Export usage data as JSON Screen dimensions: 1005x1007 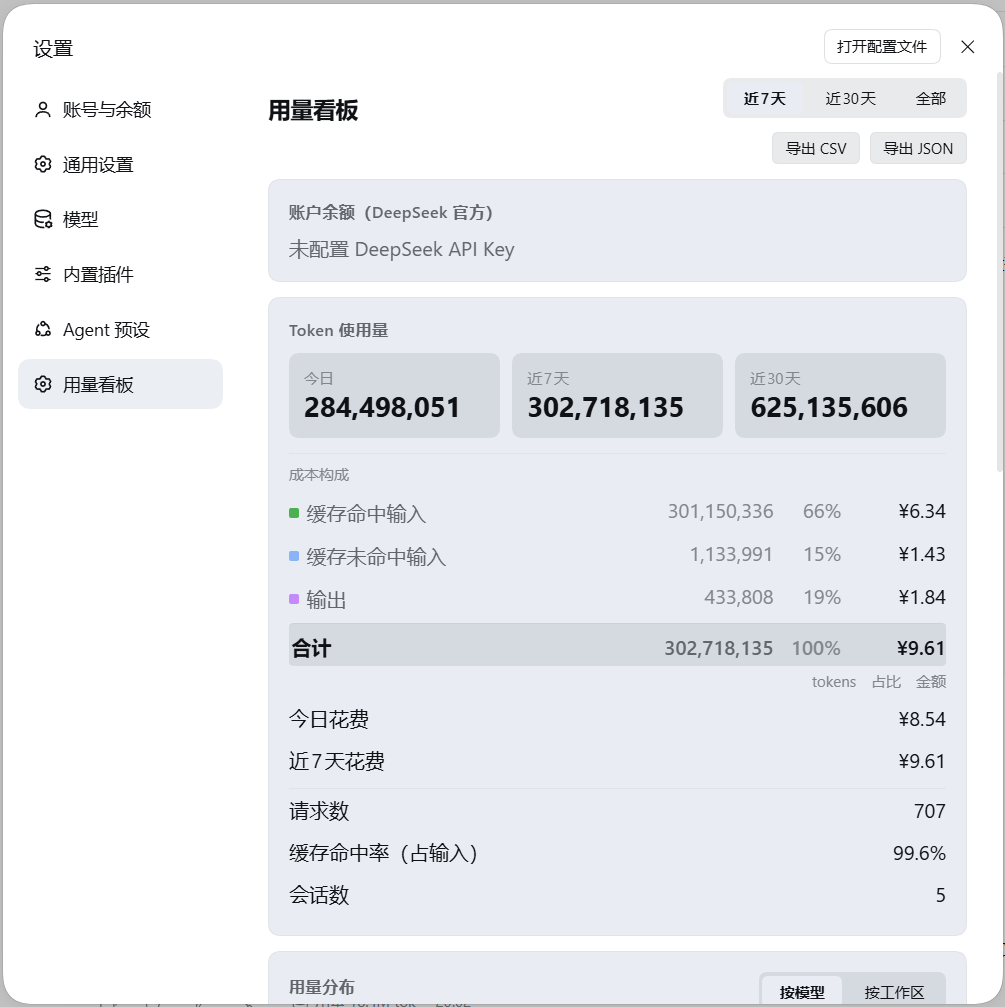tap(918, 148)
